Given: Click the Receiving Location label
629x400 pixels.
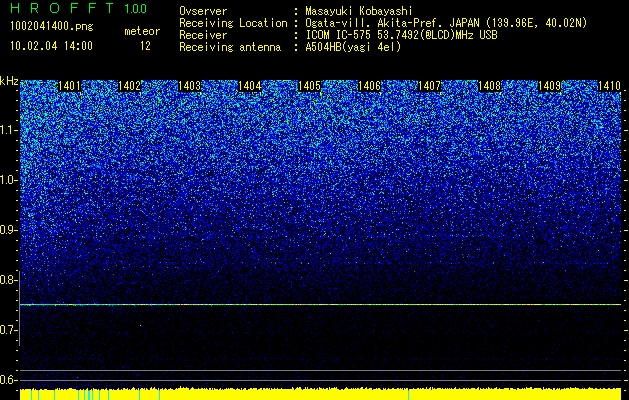Looking at the screenshot, I should [233, 23].
